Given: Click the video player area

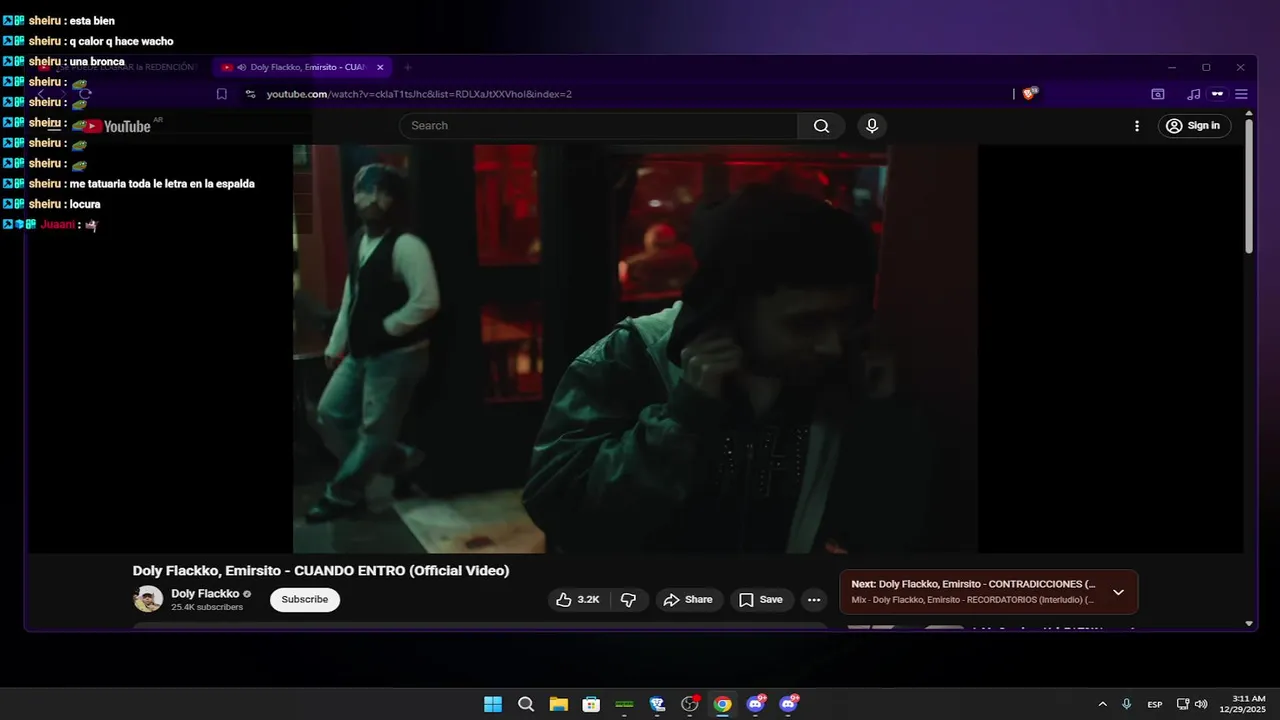Looking at the screenshot, I should click(635, 348).
